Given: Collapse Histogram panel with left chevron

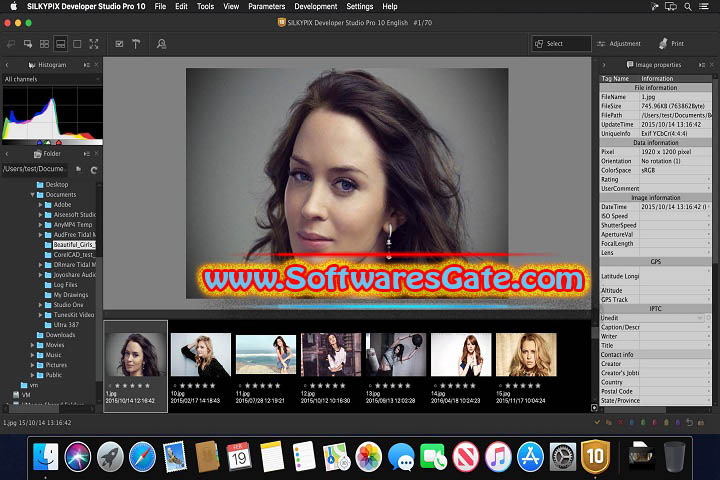Looking at the screenshot, I should click(x=7, y=65).
